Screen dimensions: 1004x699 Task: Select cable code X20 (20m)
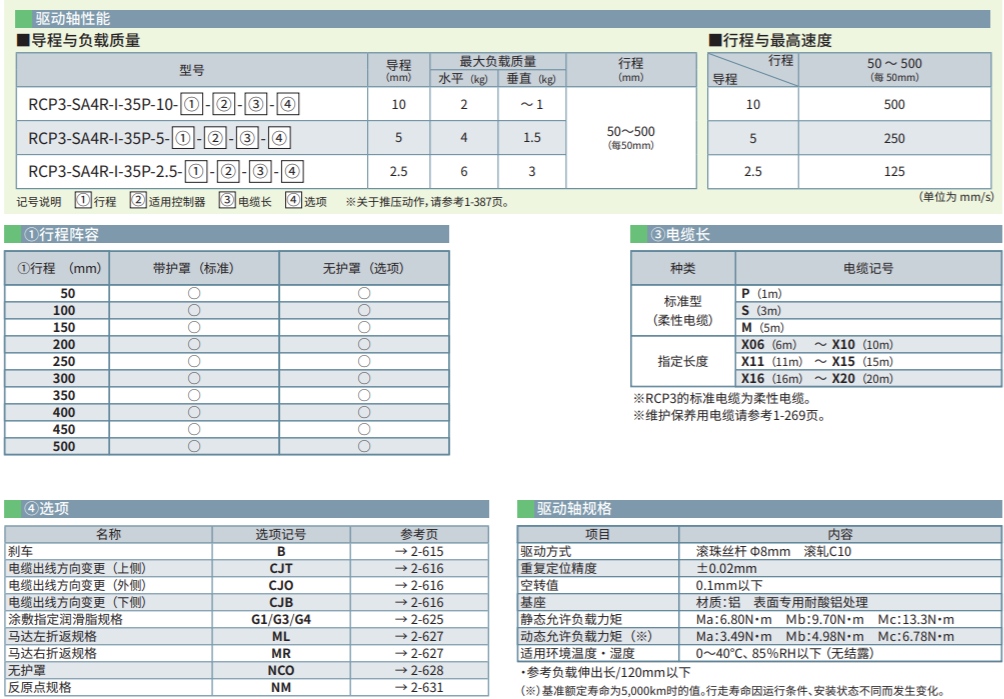pos(862,378)
